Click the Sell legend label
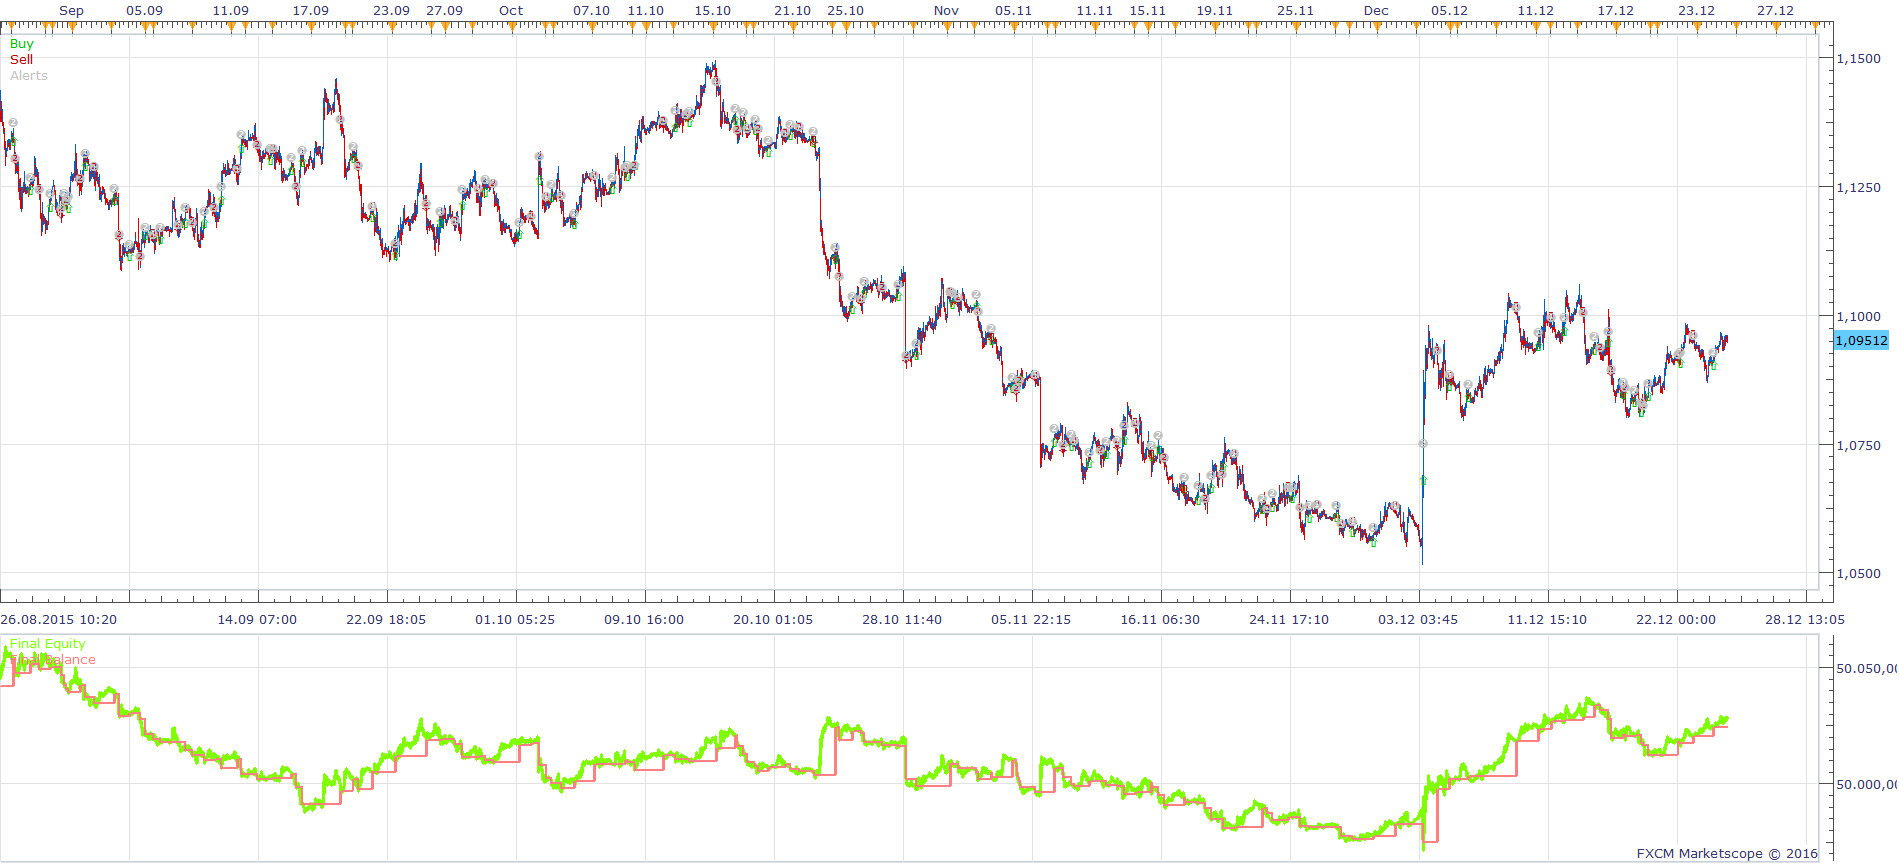 coord(21,60)
